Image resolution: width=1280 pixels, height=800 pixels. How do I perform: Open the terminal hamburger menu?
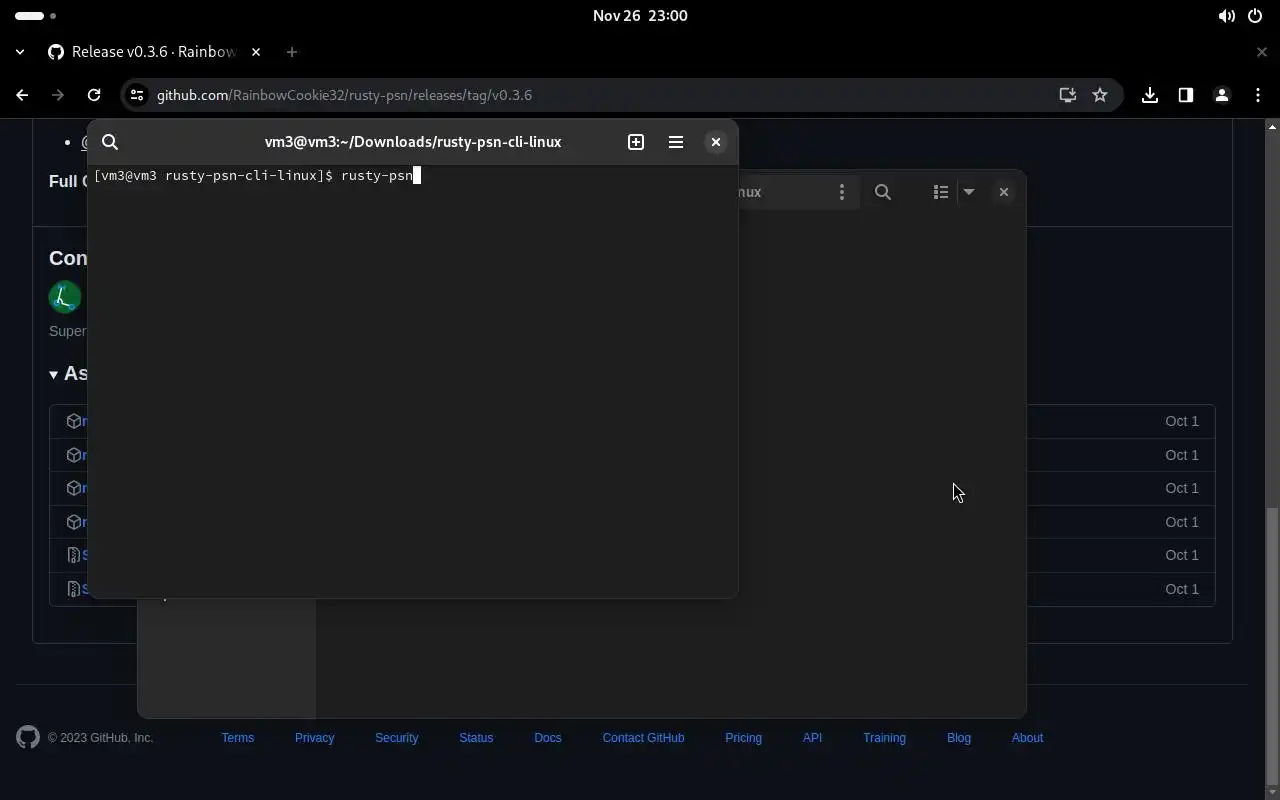coord(676,142)
